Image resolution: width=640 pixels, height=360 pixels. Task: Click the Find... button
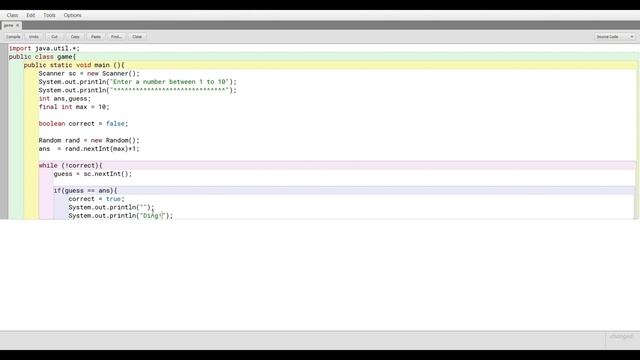[116, 37]
